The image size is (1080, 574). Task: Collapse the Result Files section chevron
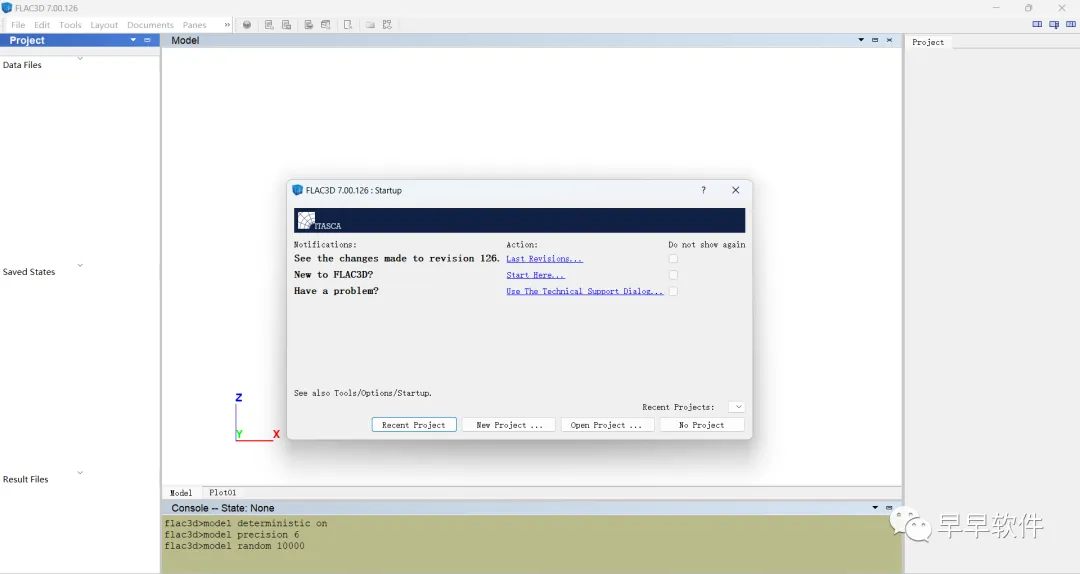tap(80, 473)
